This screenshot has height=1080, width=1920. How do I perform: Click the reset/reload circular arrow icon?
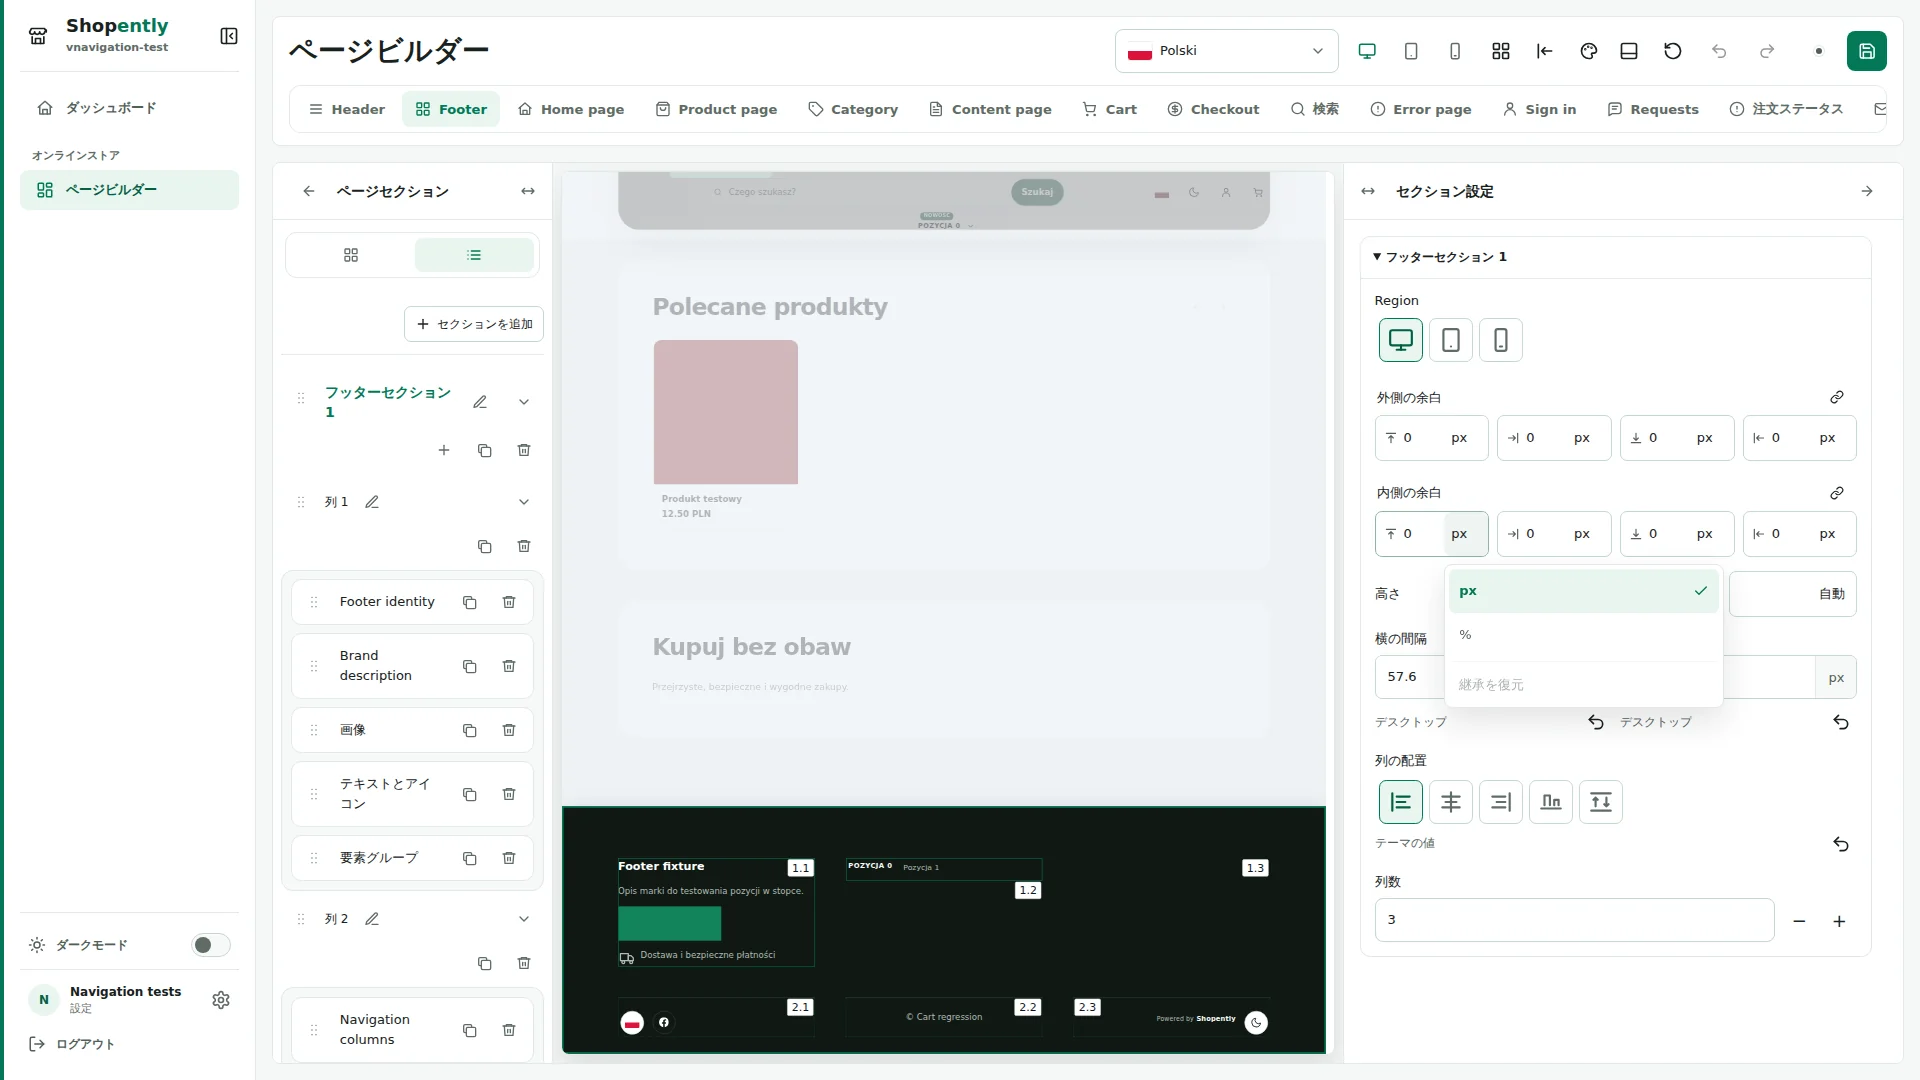point(1672,51)
